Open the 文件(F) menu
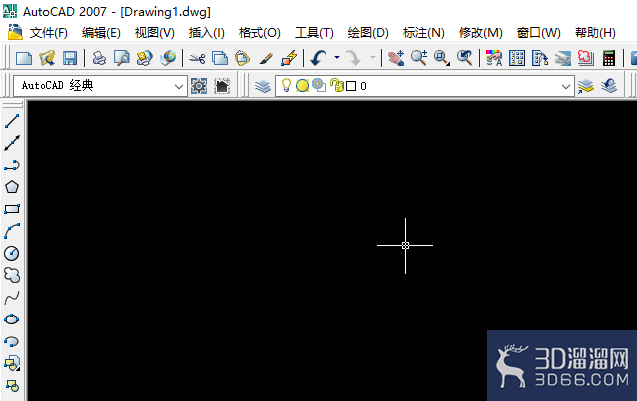The height and width of the screenshot is (401, 637). tap(48, 33)
